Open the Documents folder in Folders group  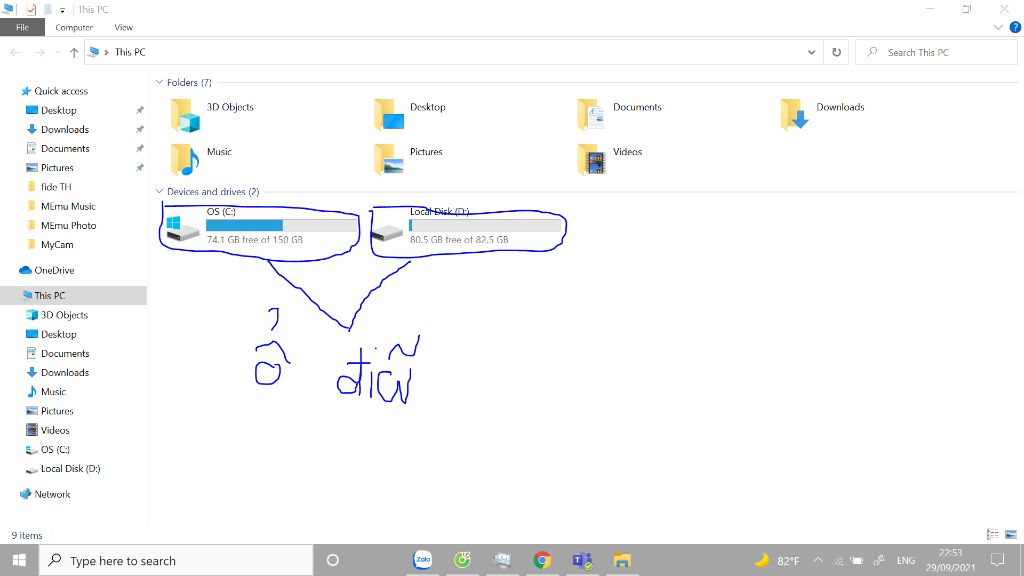pyautogui.click(x=592, y=115)
